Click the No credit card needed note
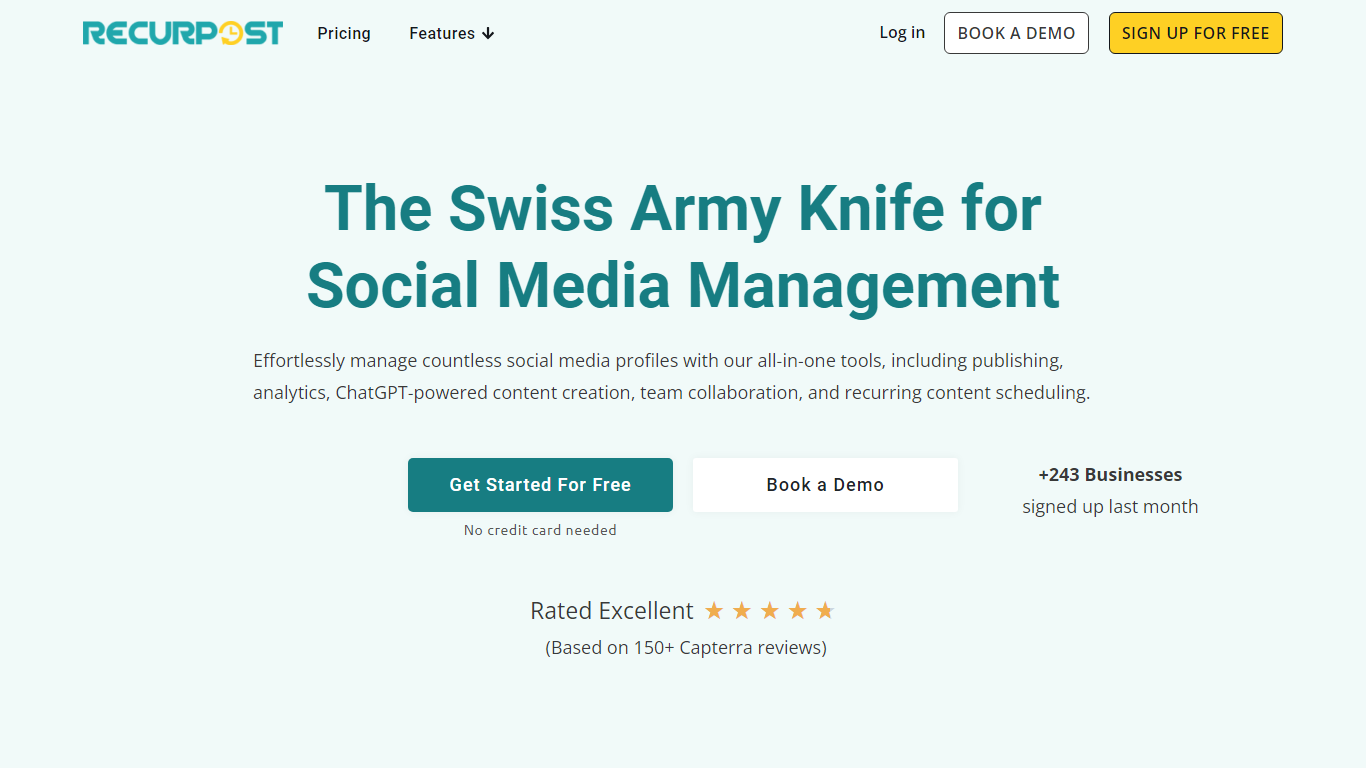This screenshot has width=1366, height=768. 540,530
